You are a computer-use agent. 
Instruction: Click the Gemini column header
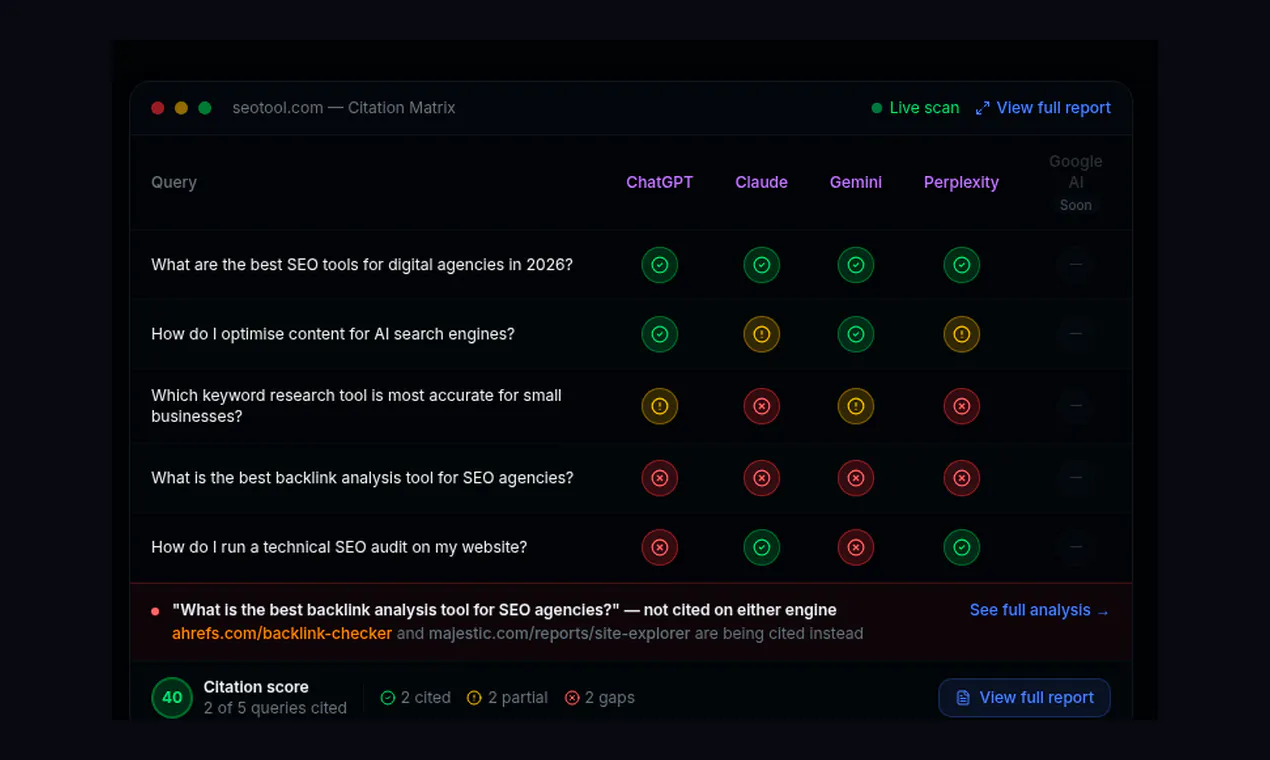tap(855, 182)
